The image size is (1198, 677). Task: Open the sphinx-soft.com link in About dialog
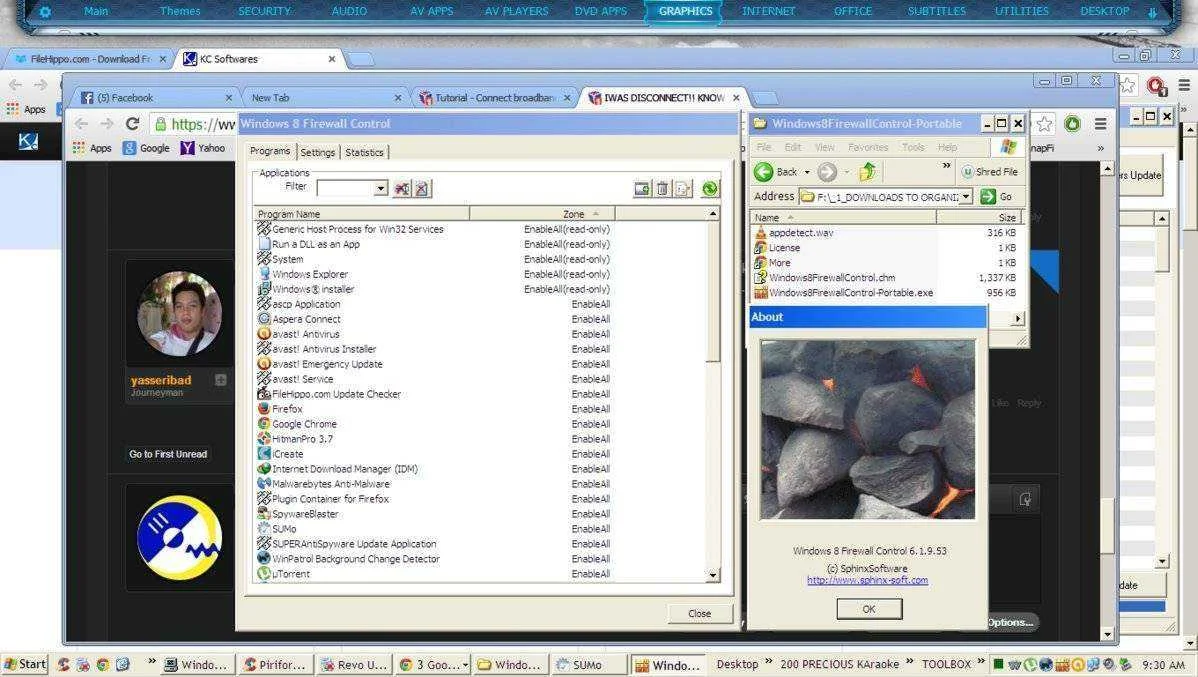[867, 580]
